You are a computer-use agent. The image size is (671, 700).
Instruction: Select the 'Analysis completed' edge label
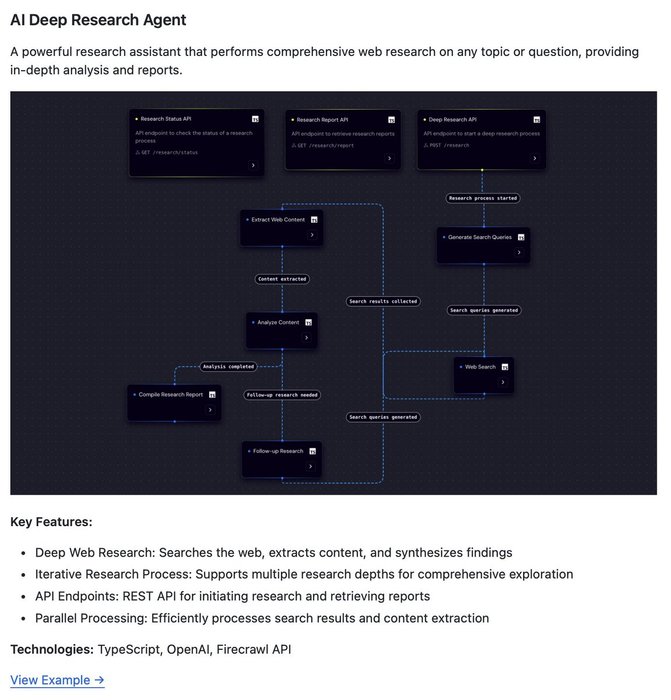click(228, 367)
